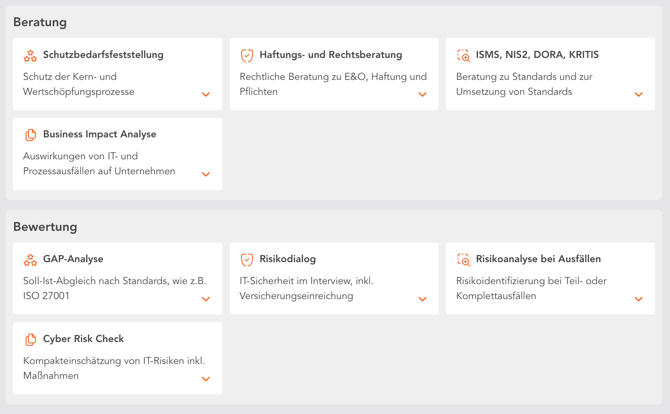670x414 pixels.
Task: Click the Risikoanalyse bei Ausfällen search icon
Action: pos(463,260)
